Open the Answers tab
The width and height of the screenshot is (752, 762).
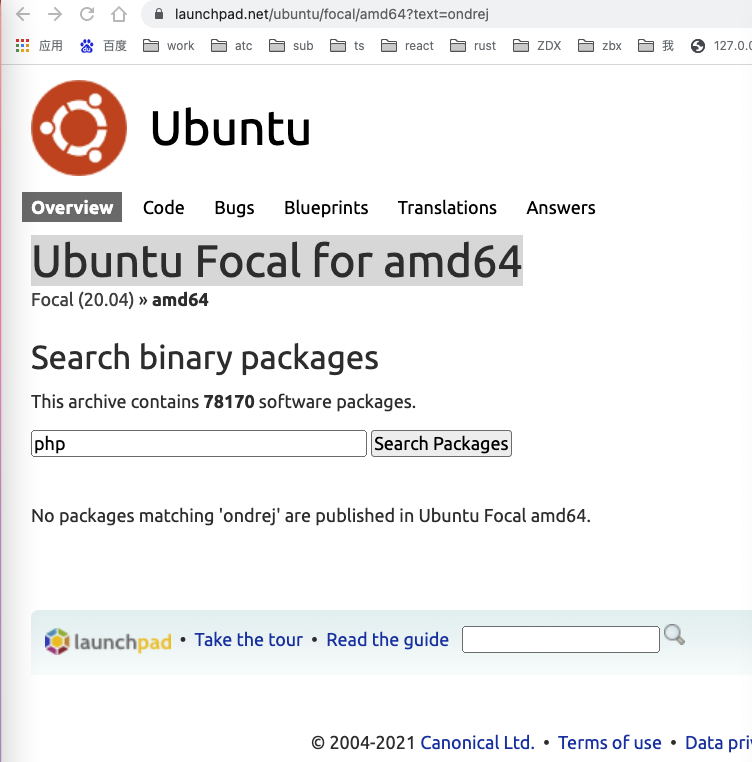pos(561,208)
